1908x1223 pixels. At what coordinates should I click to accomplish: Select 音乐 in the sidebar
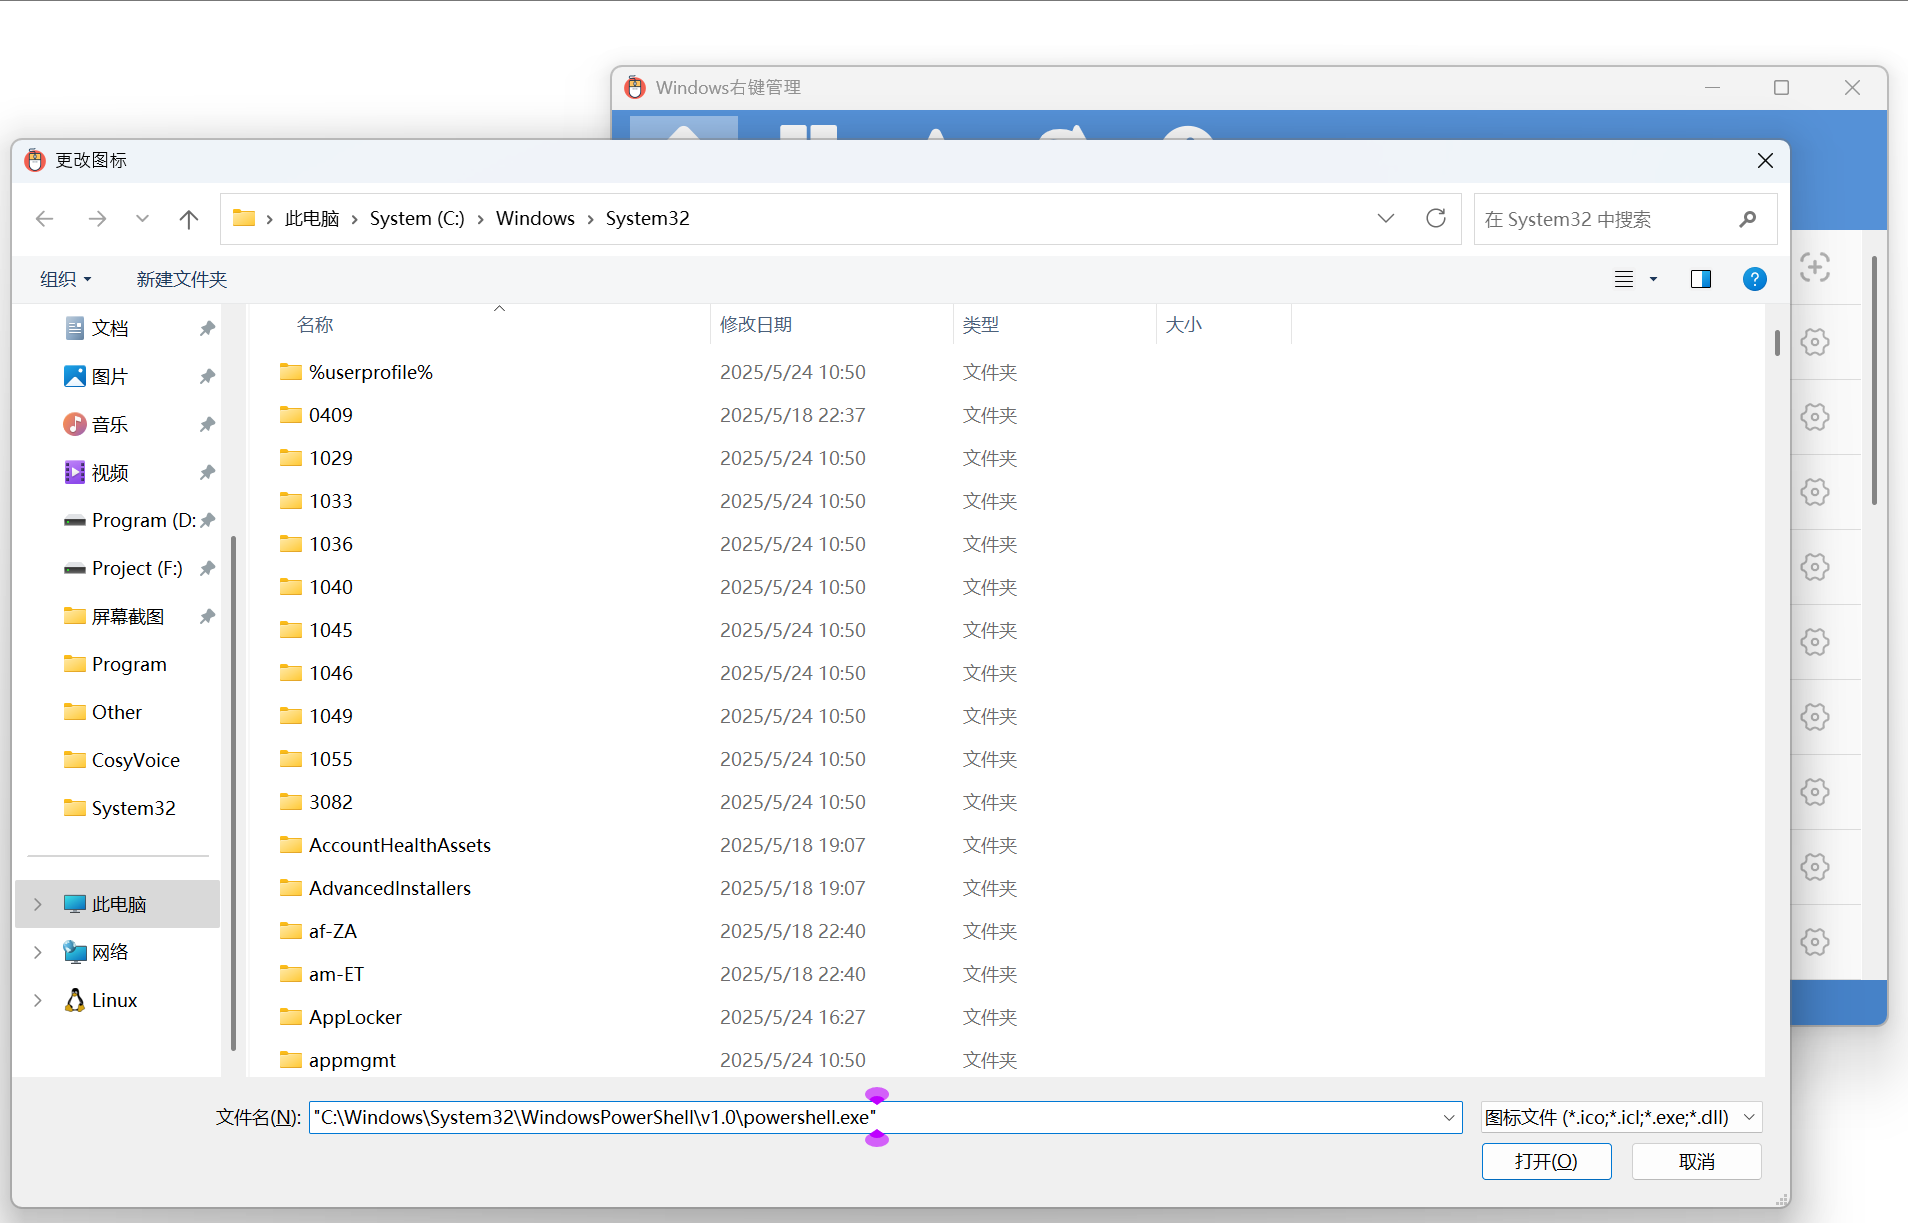point(110,424)
